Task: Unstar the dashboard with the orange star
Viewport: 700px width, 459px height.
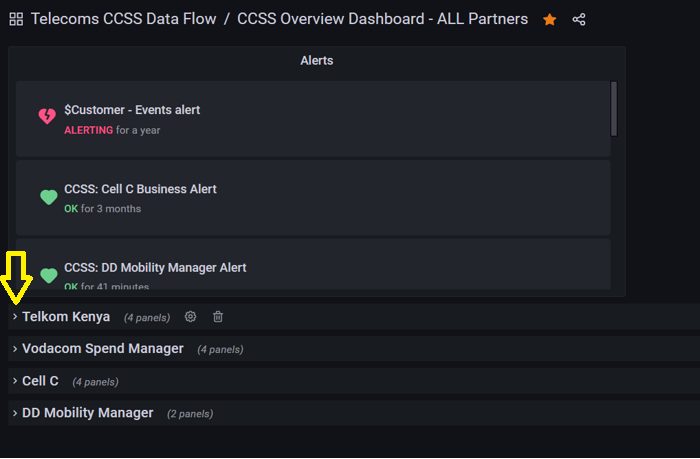Action: point(550,19)
